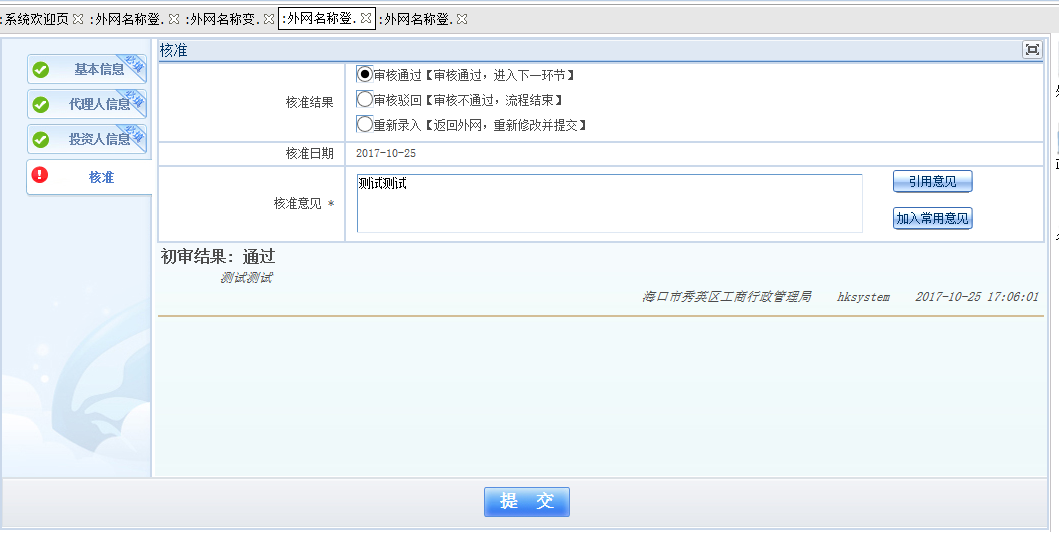Select 重新录入 radio button

click(365, 124)
